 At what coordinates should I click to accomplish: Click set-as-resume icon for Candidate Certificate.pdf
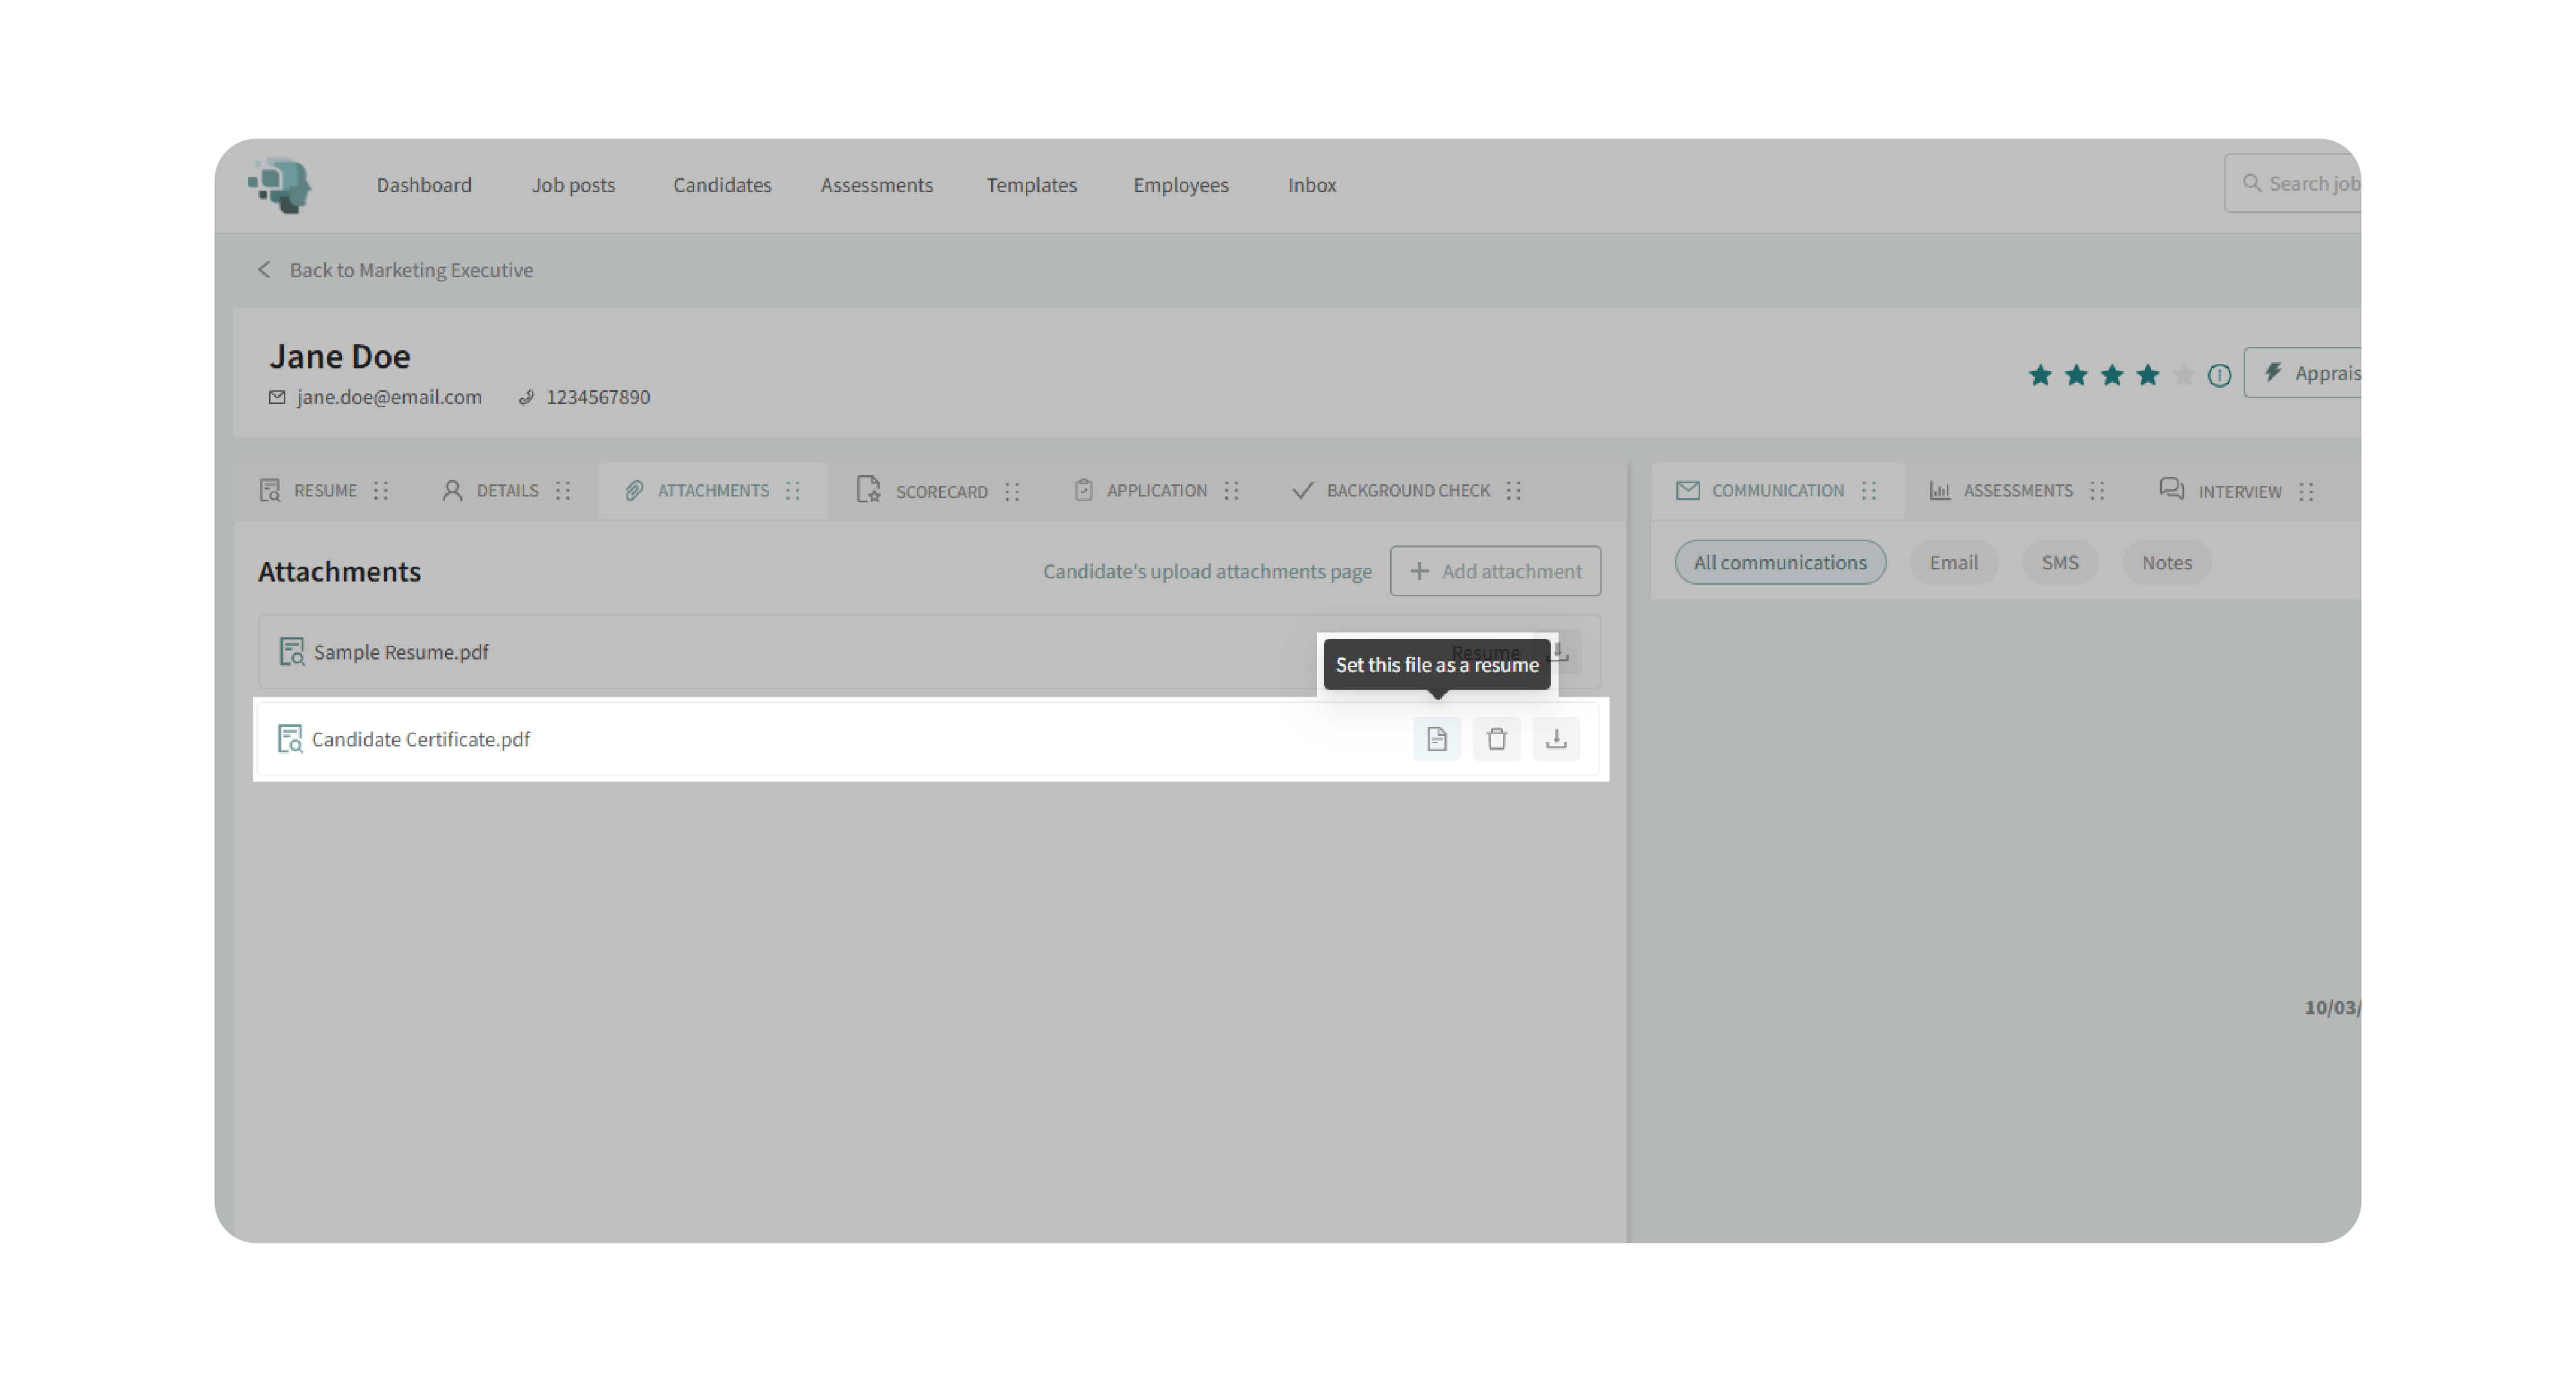[x=1436, y=739]
